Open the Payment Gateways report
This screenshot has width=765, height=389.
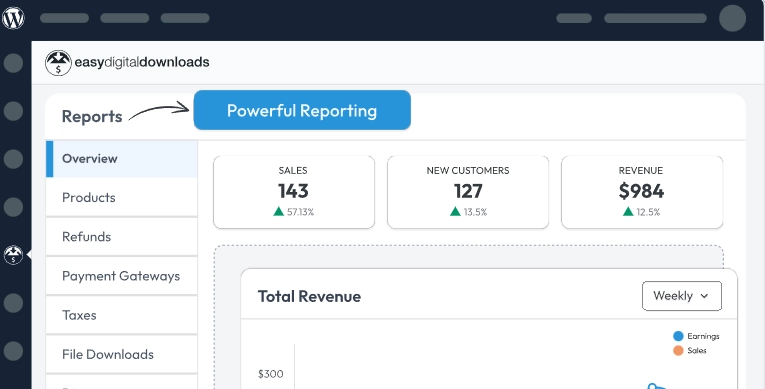pyautogui.click(x=121, y=276)
